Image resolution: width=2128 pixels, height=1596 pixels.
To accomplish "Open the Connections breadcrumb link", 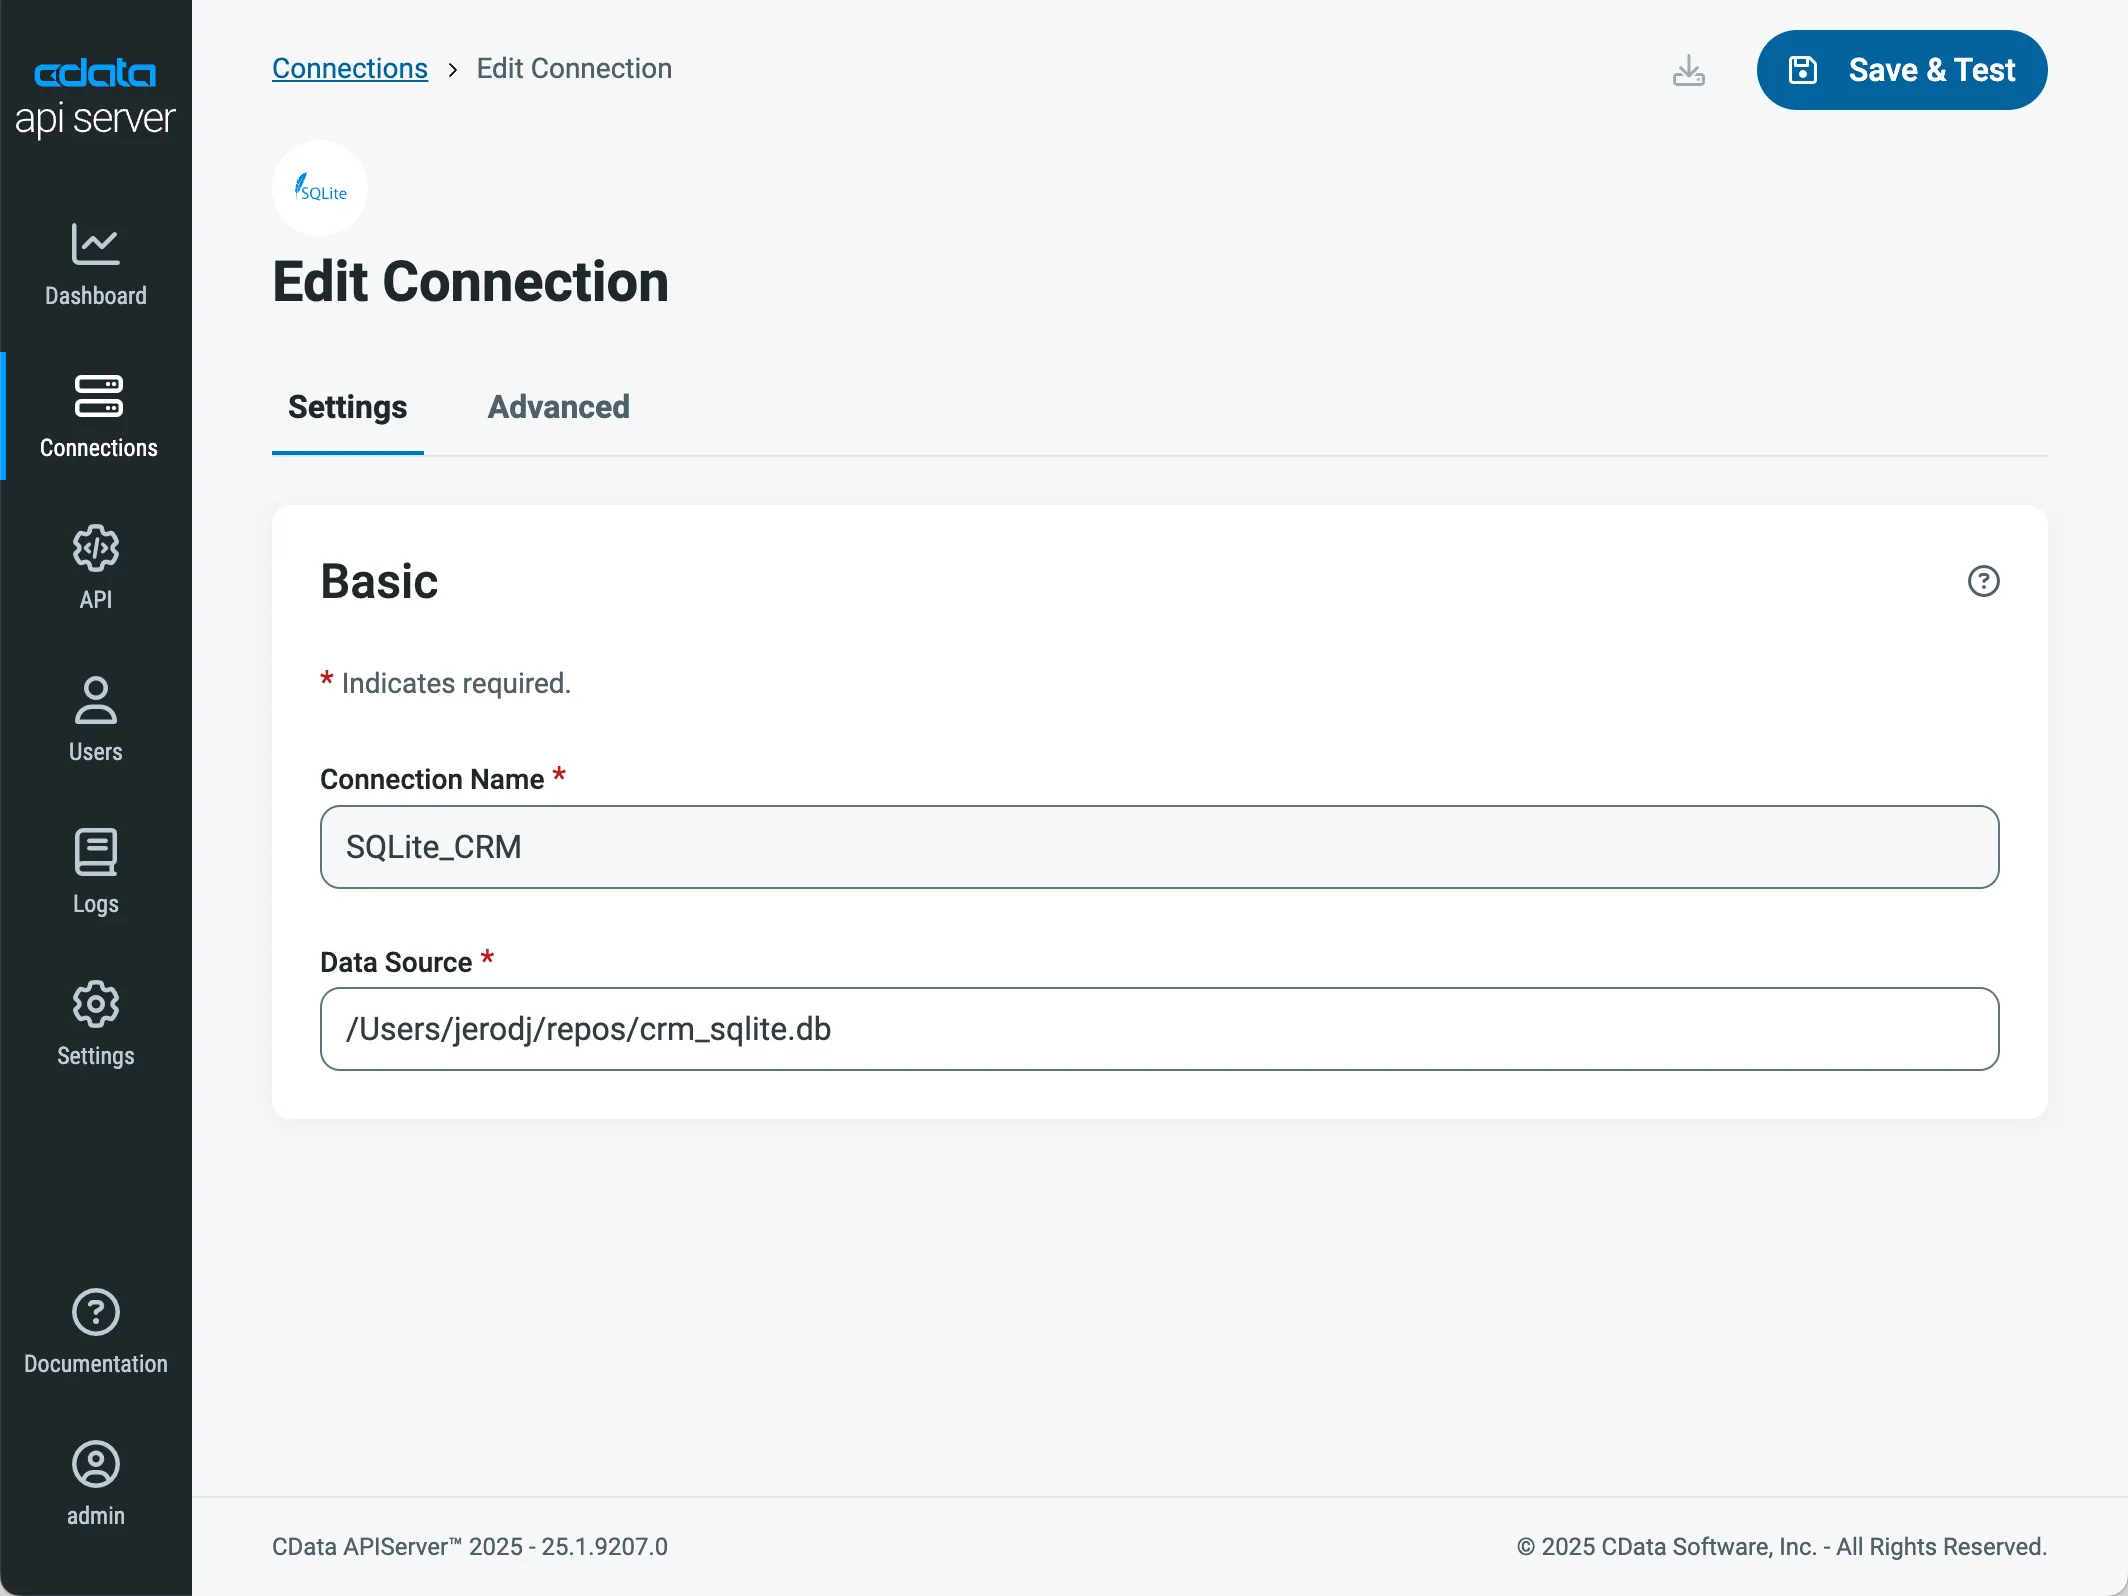I will (350, 68).
